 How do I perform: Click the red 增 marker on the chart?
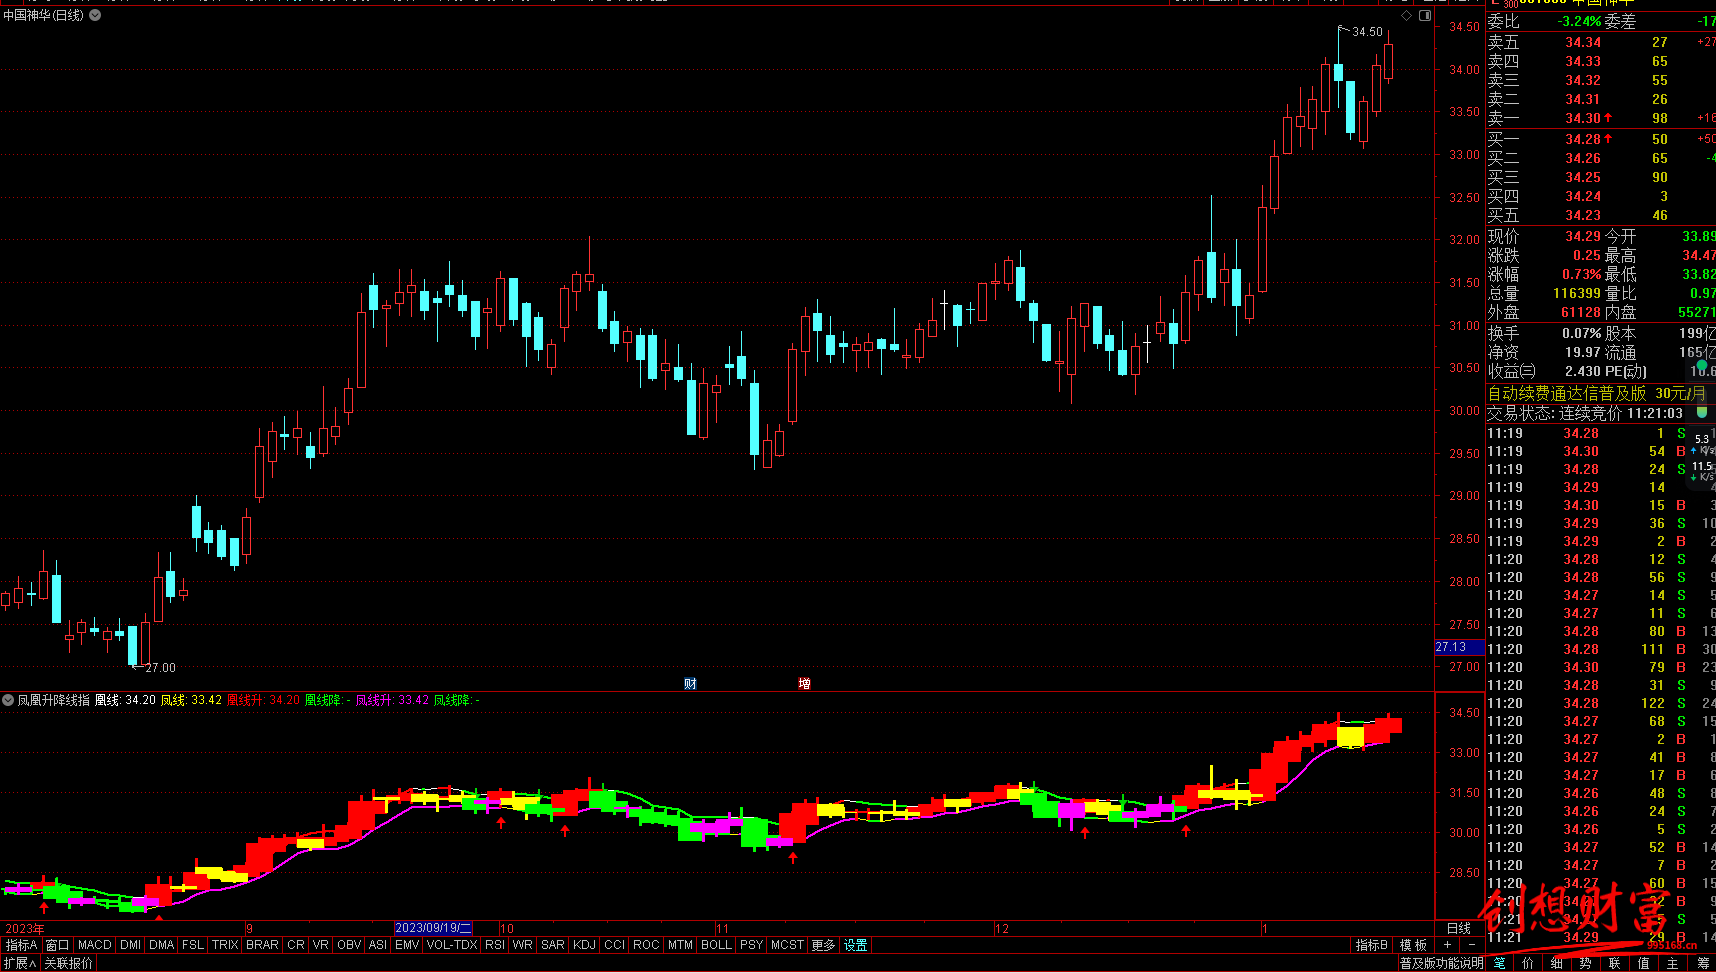[804, 684]
